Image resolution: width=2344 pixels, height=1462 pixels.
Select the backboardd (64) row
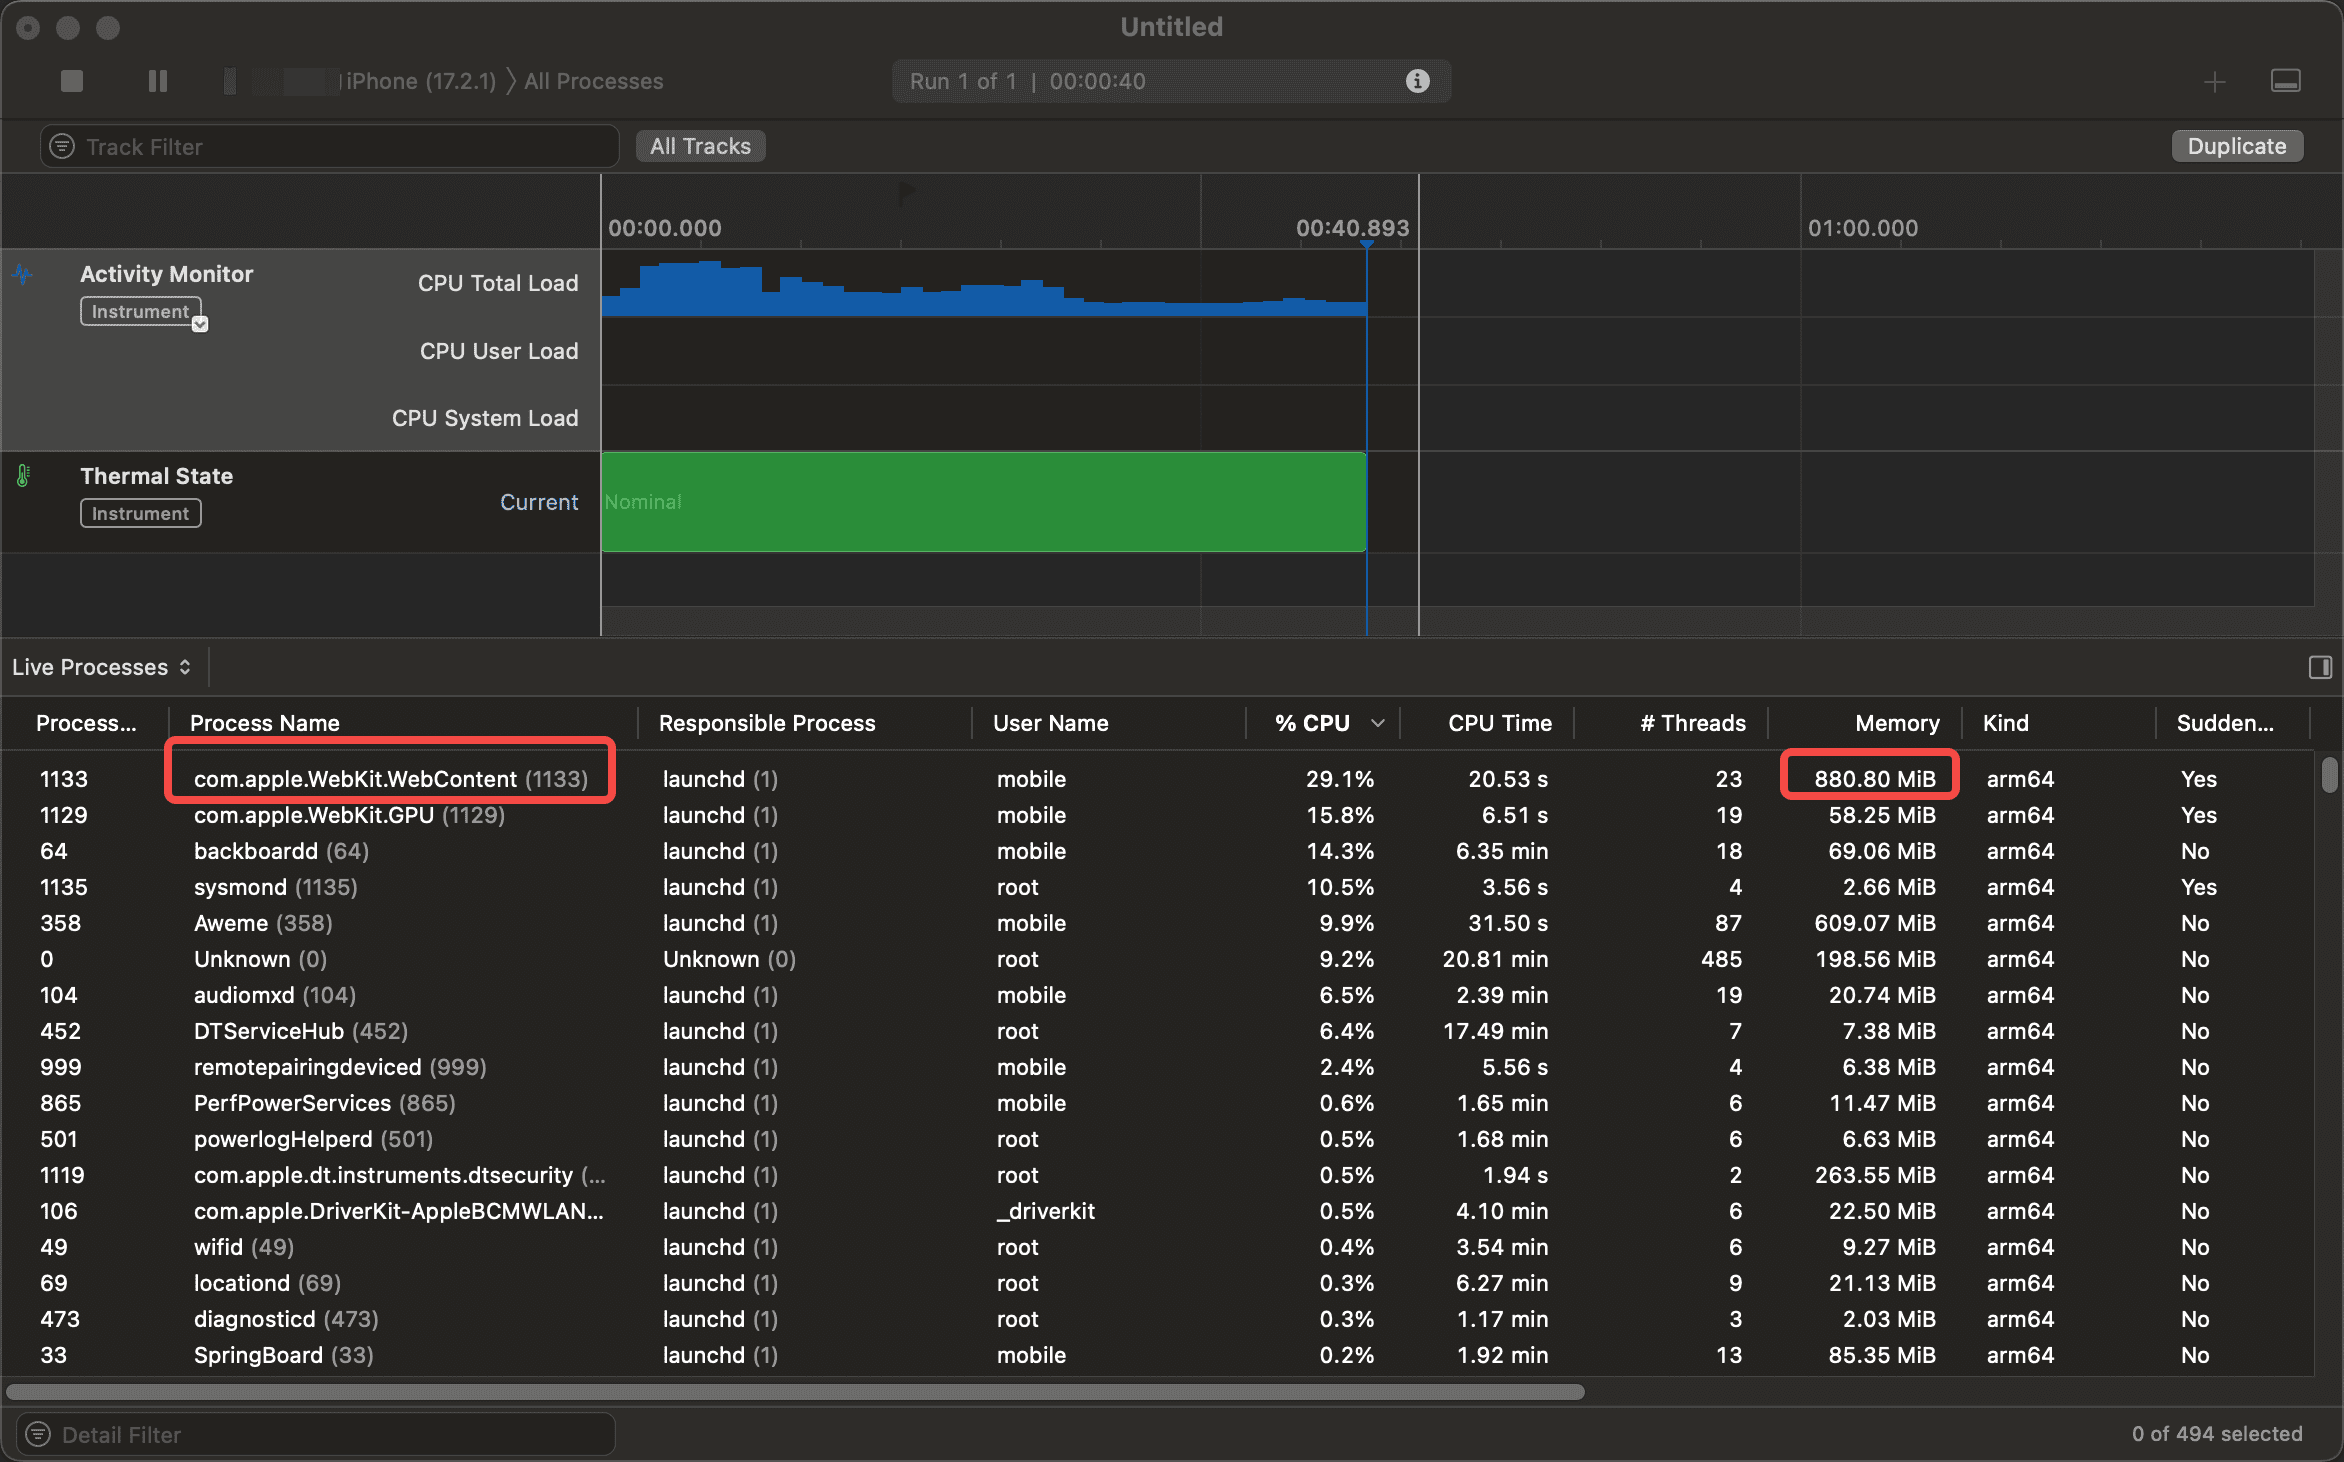coord(1157,851)
